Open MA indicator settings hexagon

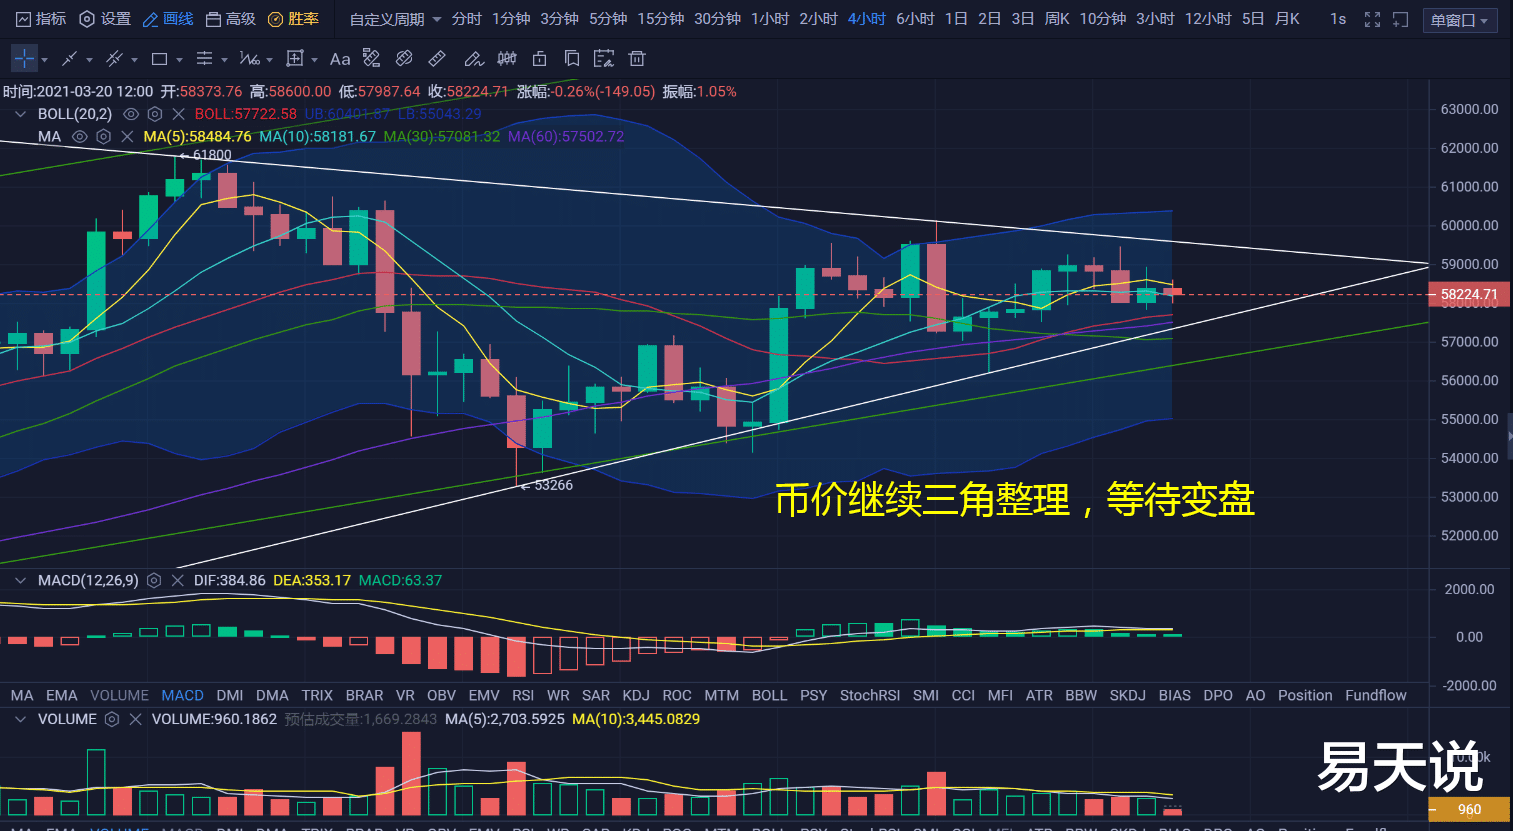104,136
